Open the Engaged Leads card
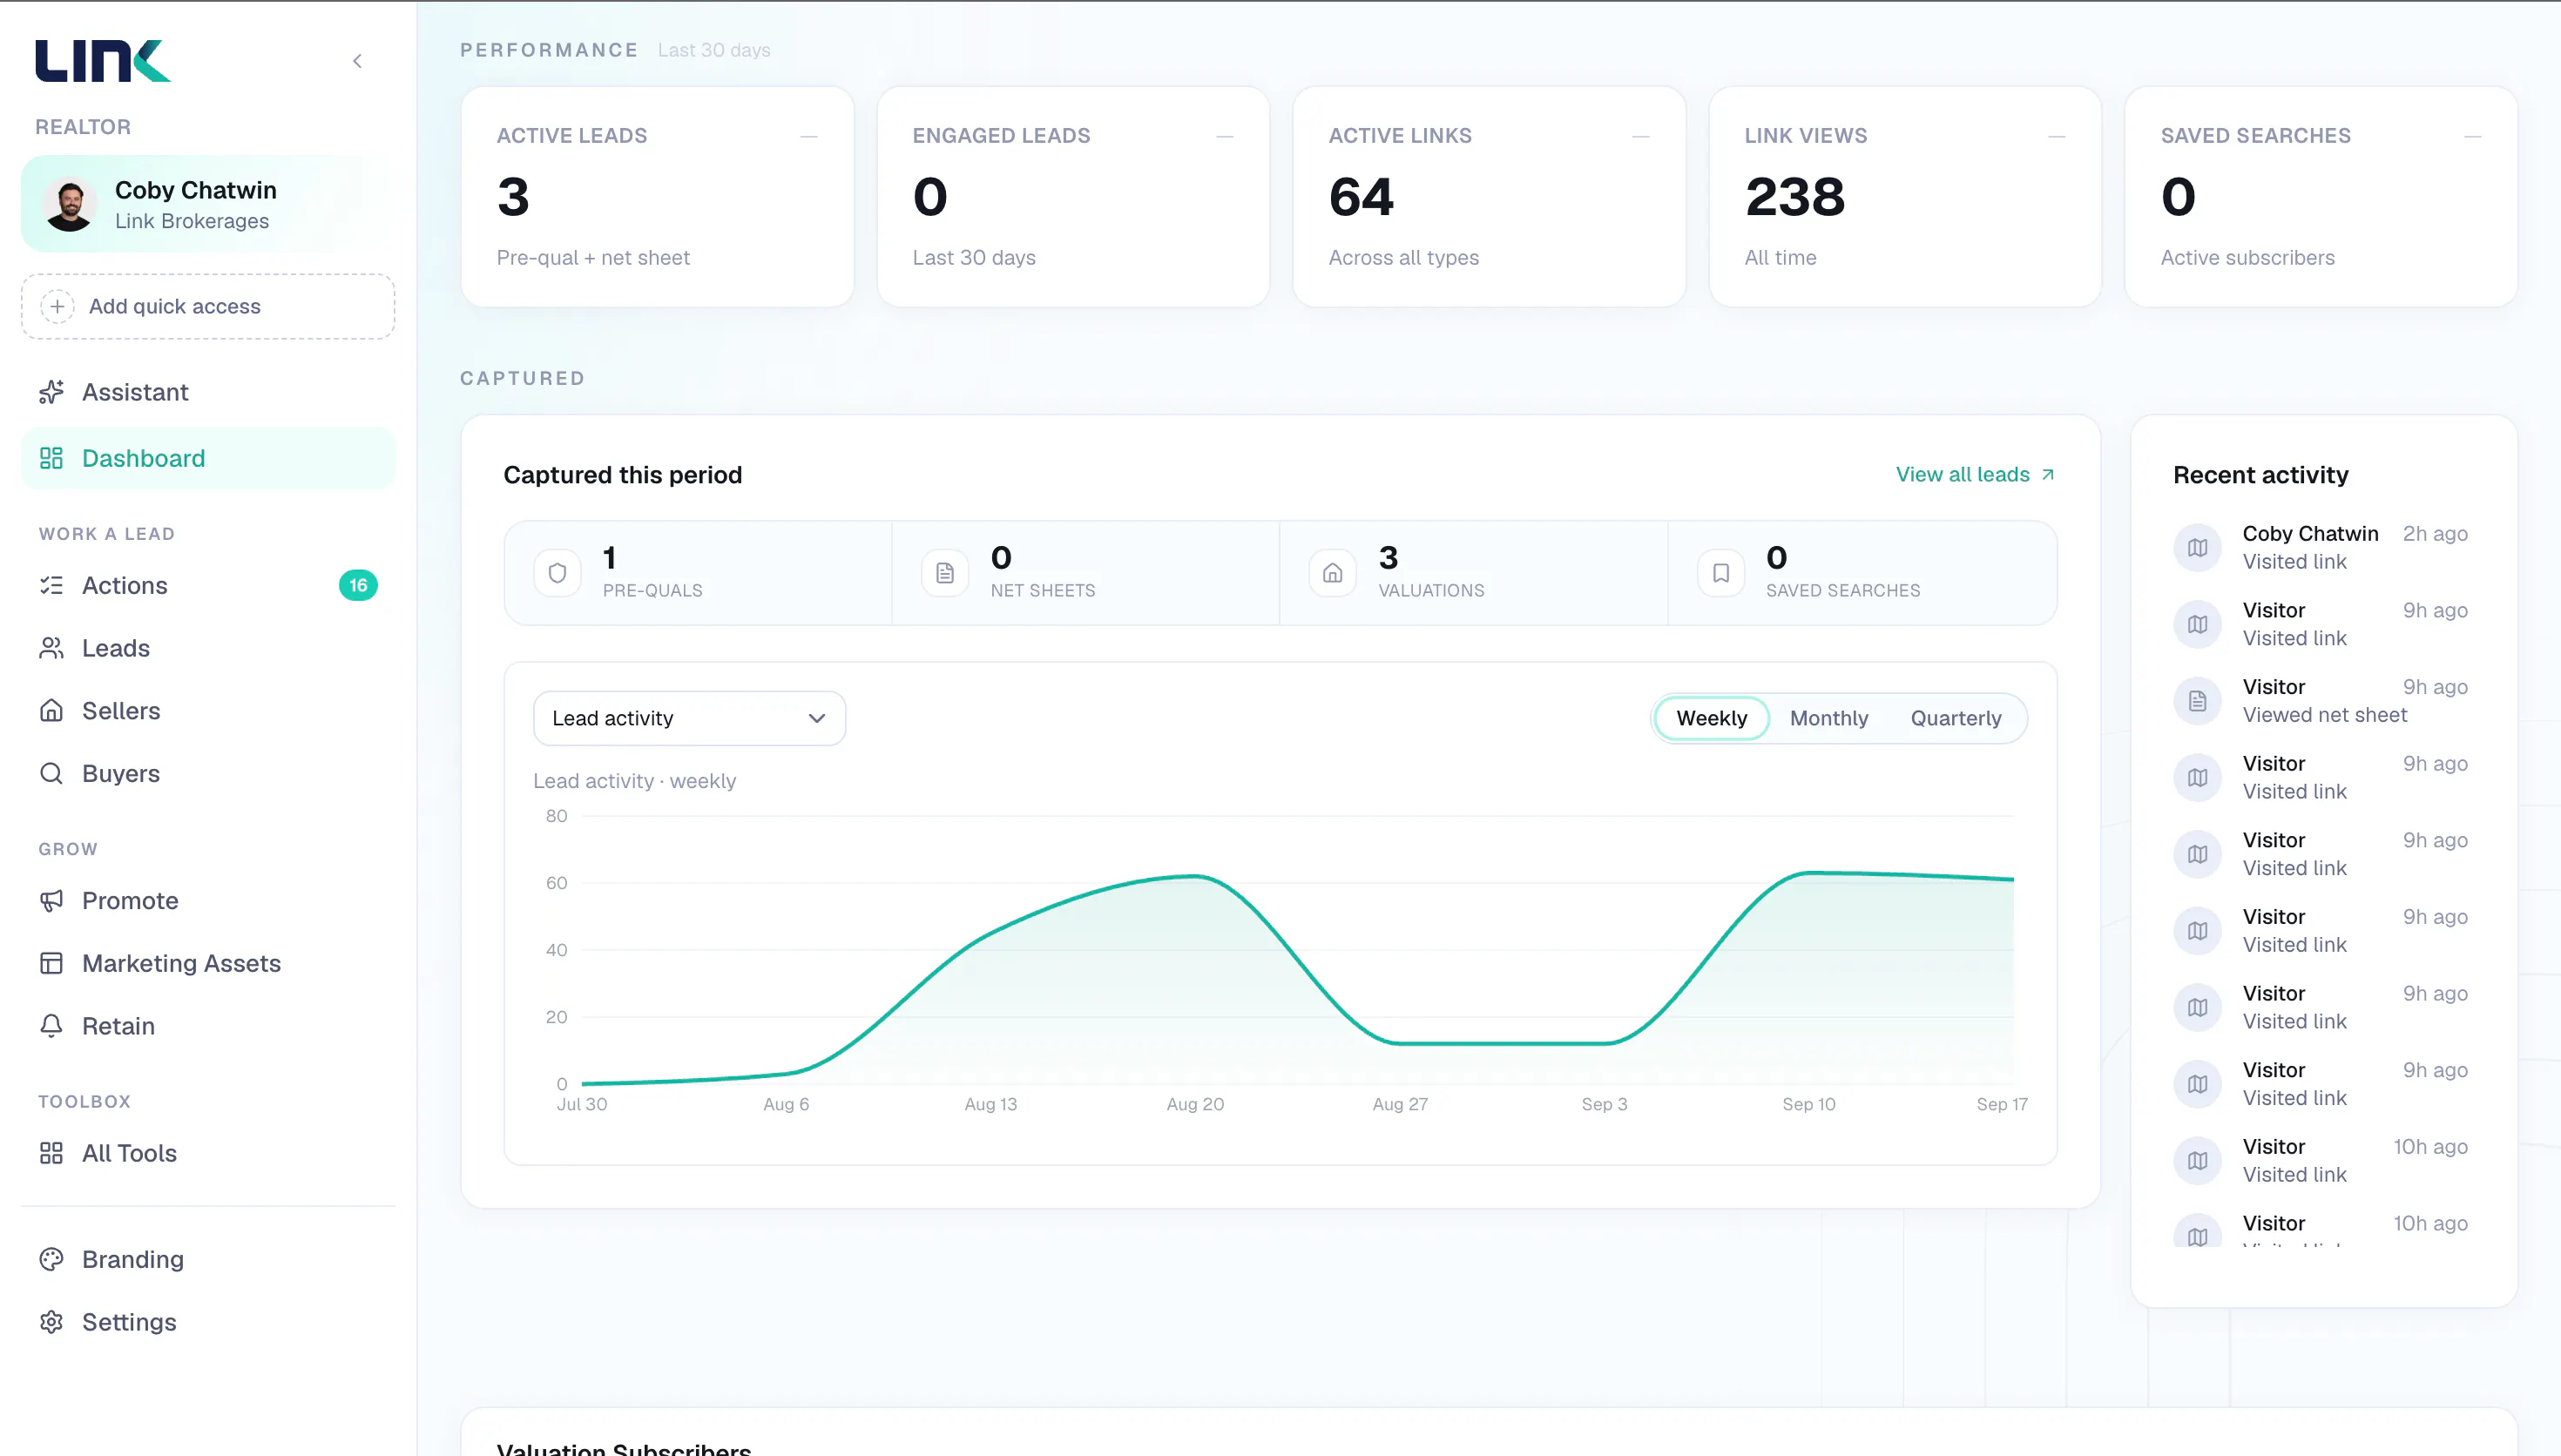This screenshot has height=1456, width=2561. click(1073, 196)
